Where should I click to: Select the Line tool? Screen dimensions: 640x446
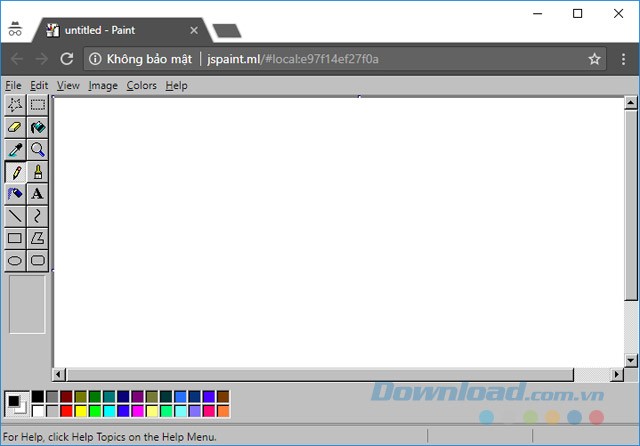tap(15, 216)
